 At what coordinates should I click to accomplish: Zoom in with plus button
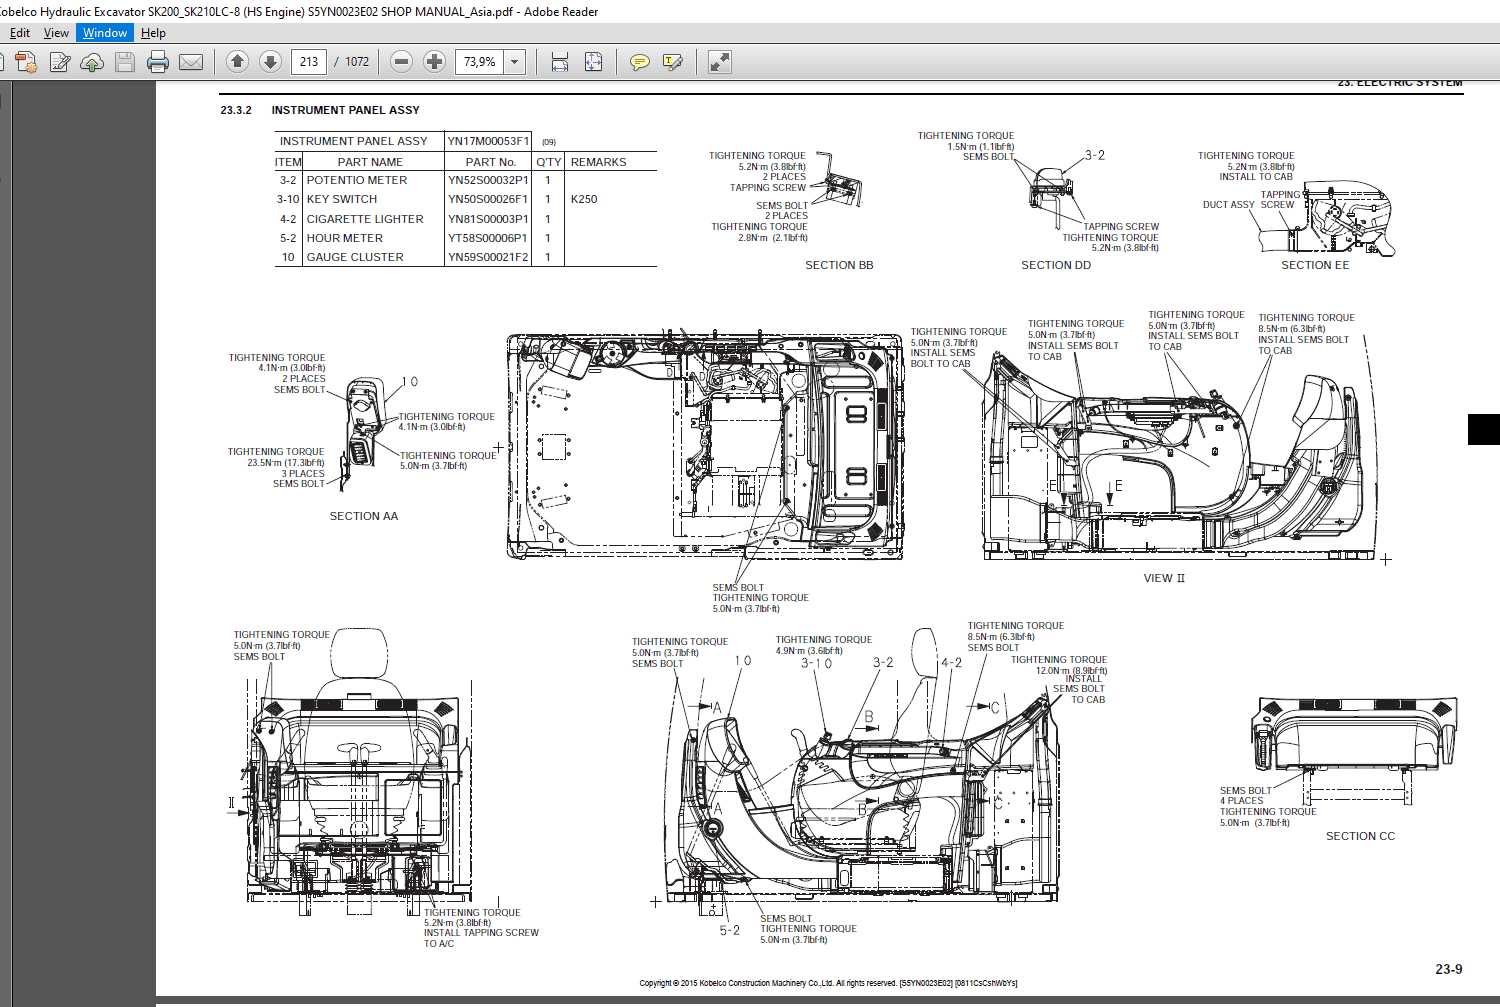coord(434,62)
